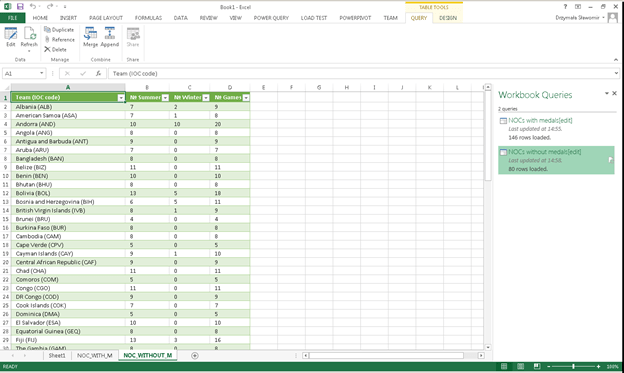Click the Delete query button
Viewport: 624px width, 373px height.
point(55,49)
